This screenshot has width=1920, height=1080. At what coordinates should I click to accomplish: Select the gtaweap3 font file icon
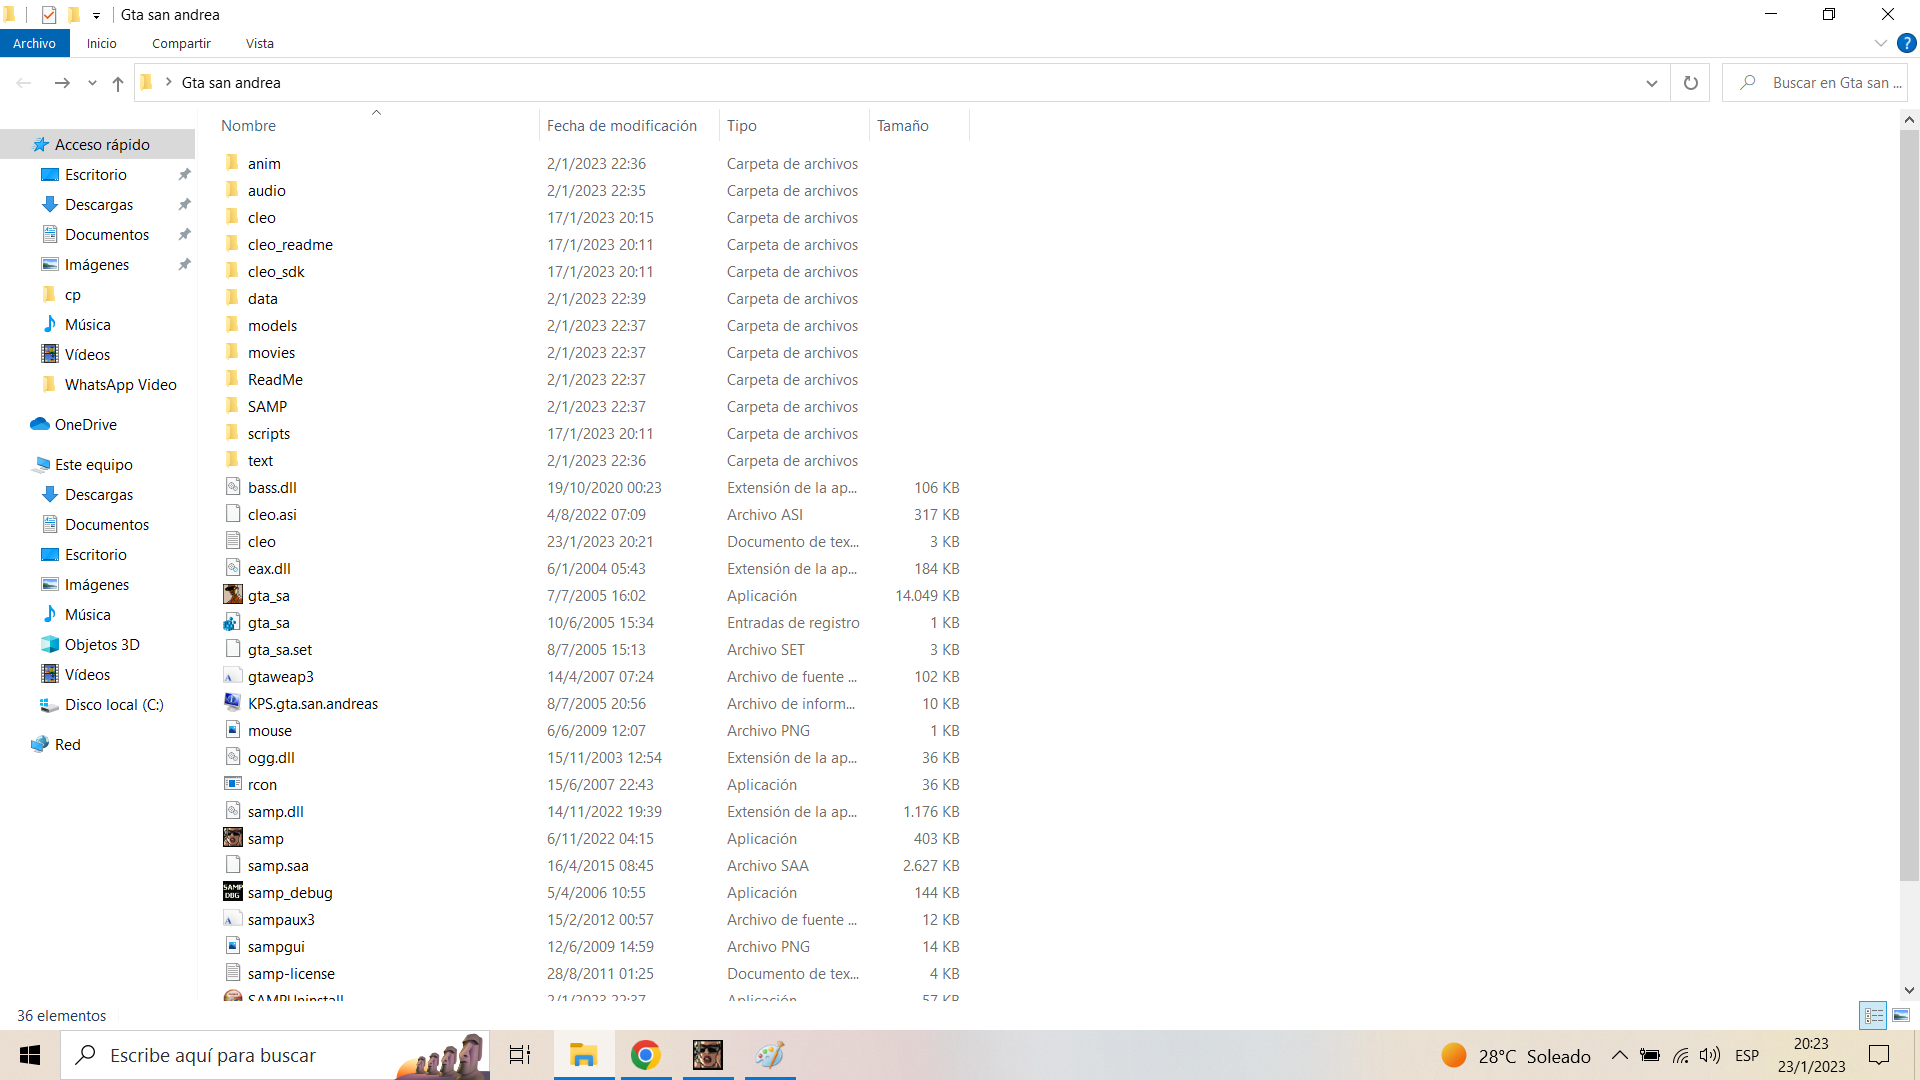tap(233, 676)
